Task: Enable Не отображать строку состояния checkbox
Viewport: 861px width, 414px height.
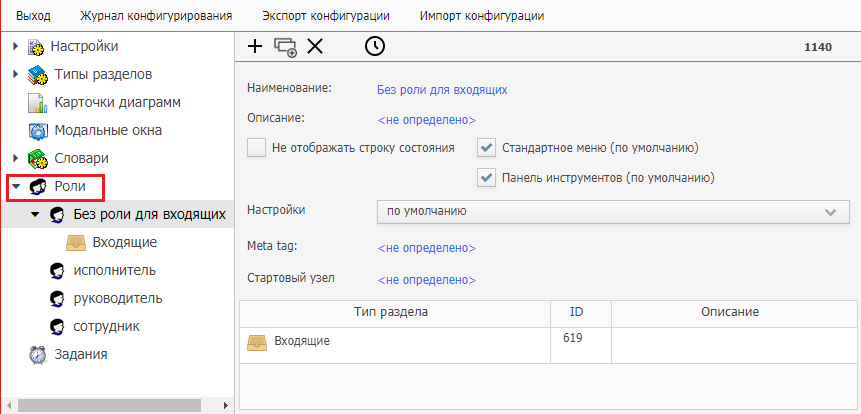Action: click(256, 148)
